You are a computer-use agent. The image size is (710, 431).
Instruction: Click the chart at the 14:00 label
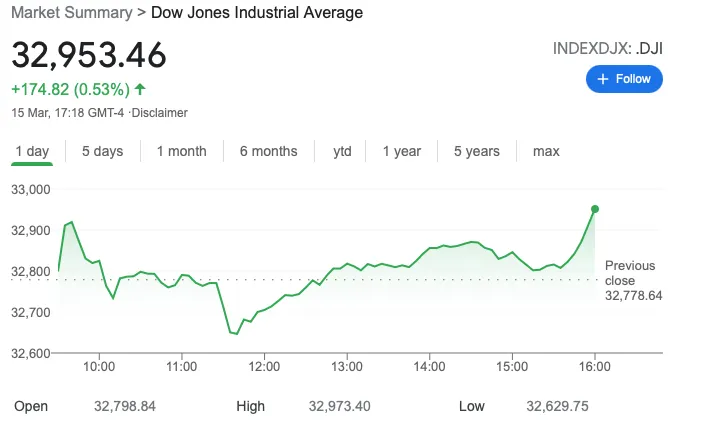tap(429, 367)
